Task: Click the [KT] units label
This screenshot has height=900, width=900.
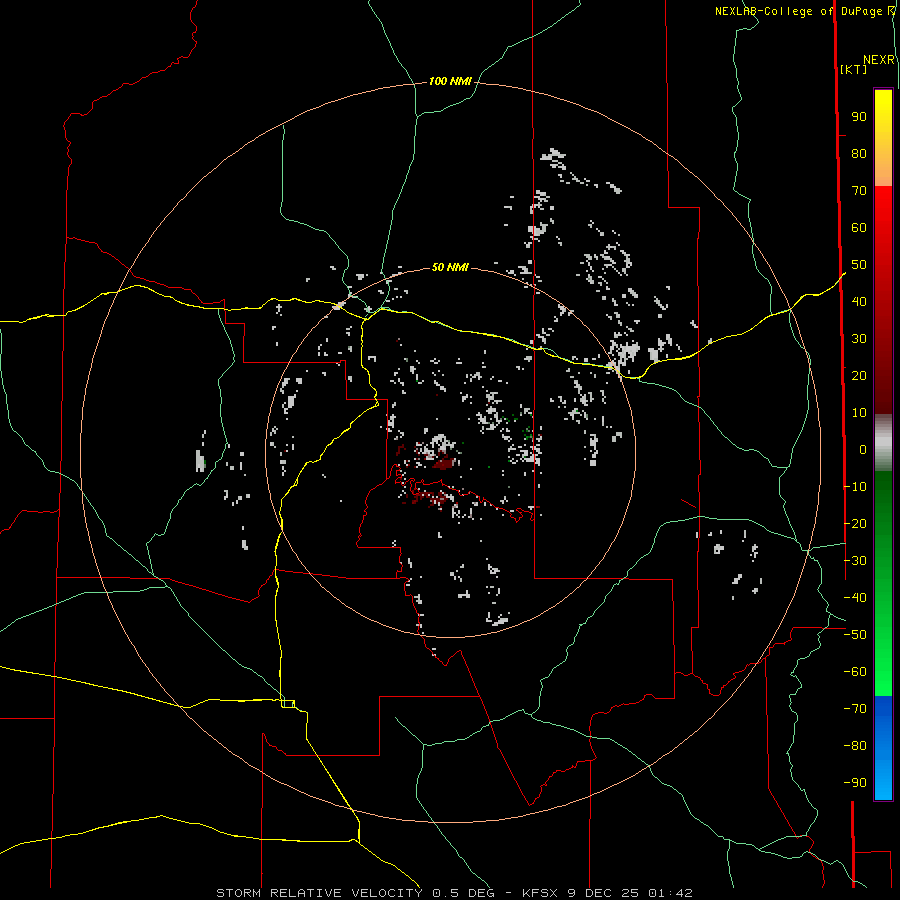Action: 853,69
